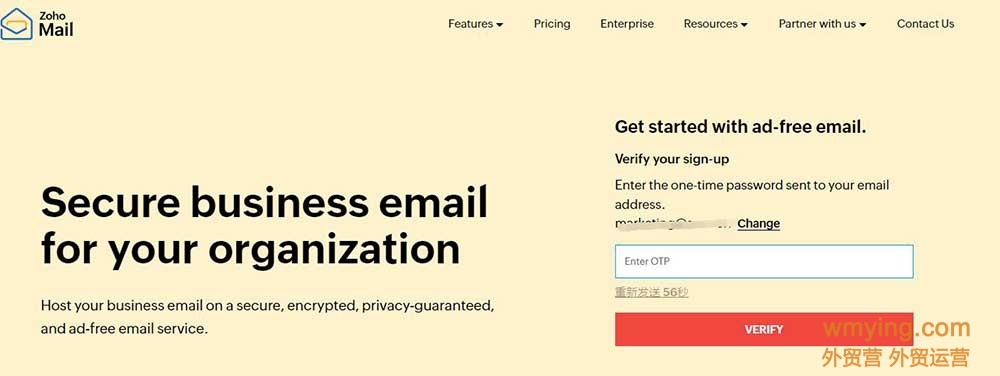Expand the arrow next to Features

[499, 25]
